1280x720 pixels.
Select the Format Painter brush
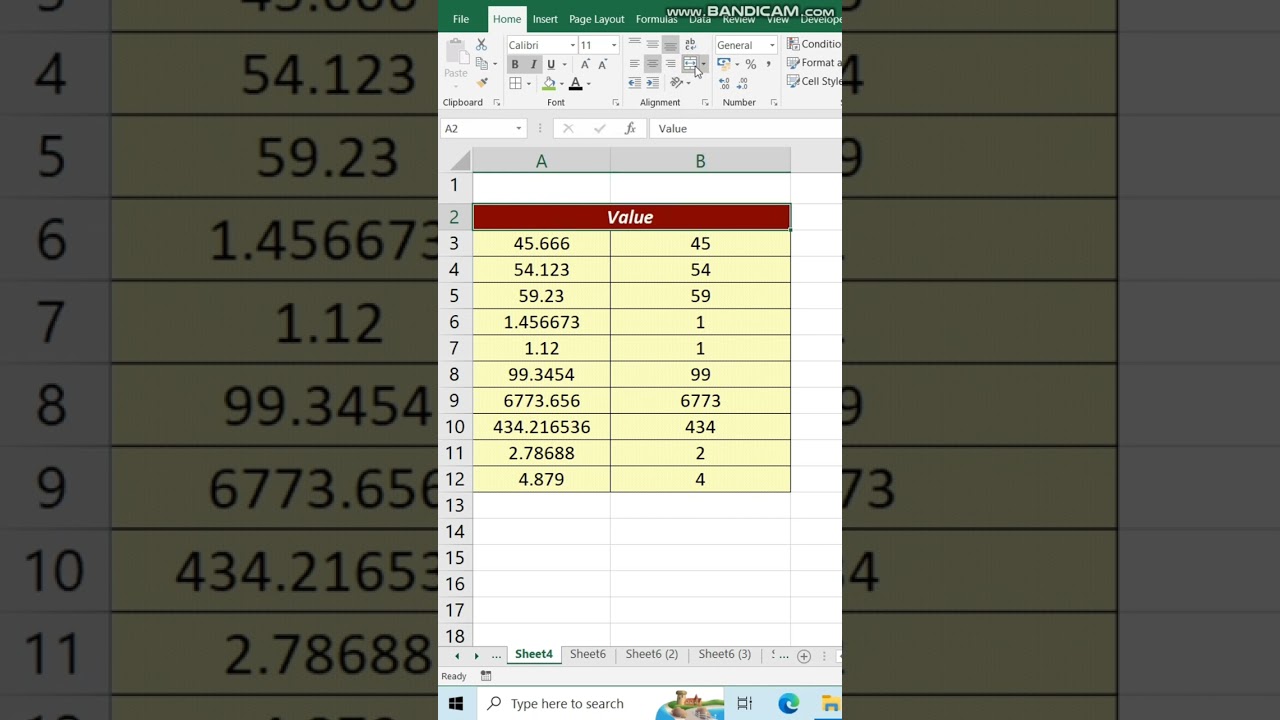(481, 82)
